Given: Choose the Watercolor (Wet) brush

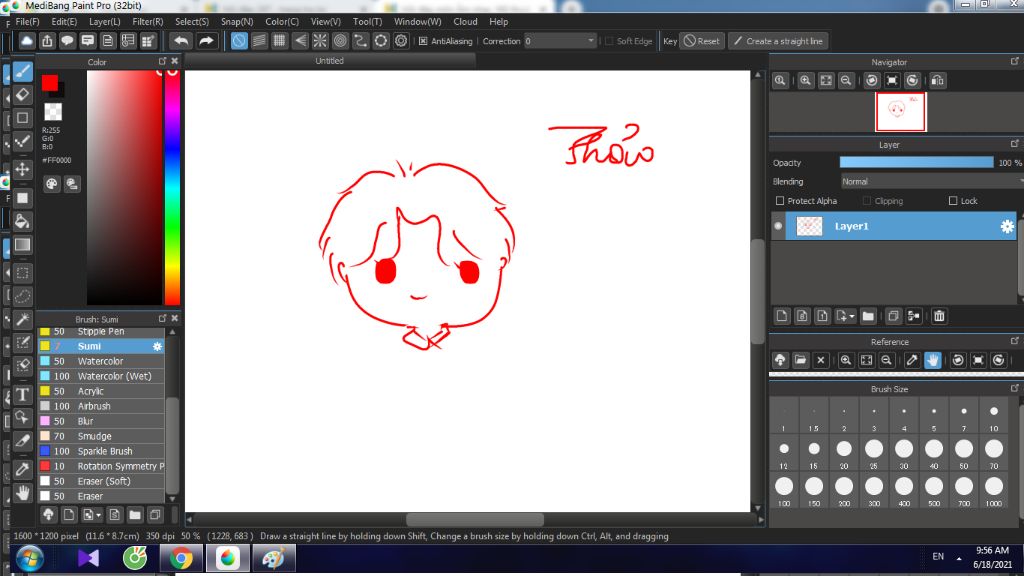Looking at the screenshot, I should coord(101,376).
